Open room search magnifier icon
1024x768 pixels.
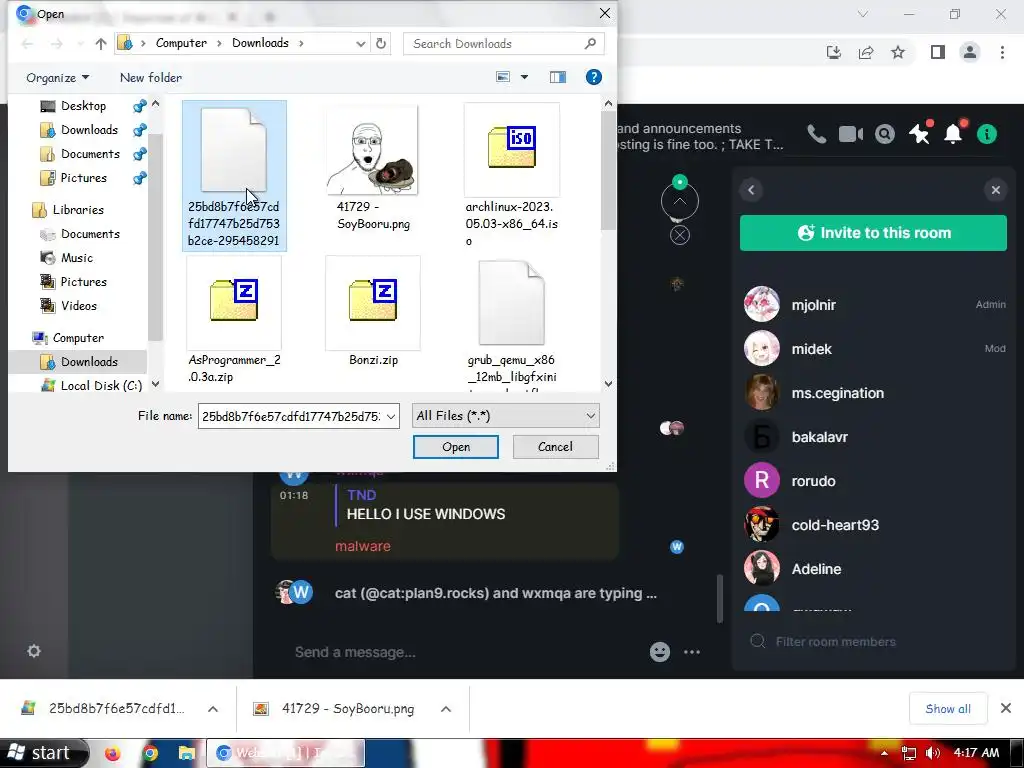pyautogui.click(x=885, y=135)
